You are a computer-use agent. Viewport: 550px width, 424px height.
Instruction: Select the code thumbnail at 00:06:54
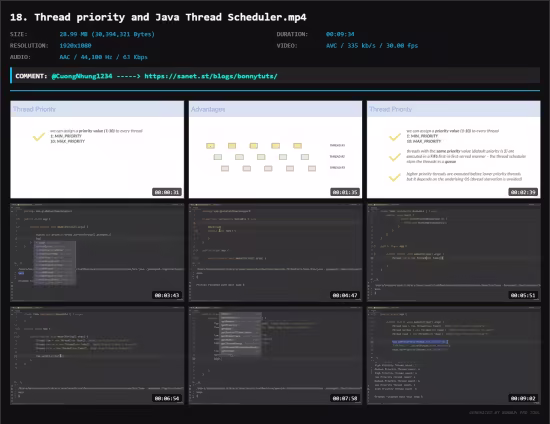97,355
